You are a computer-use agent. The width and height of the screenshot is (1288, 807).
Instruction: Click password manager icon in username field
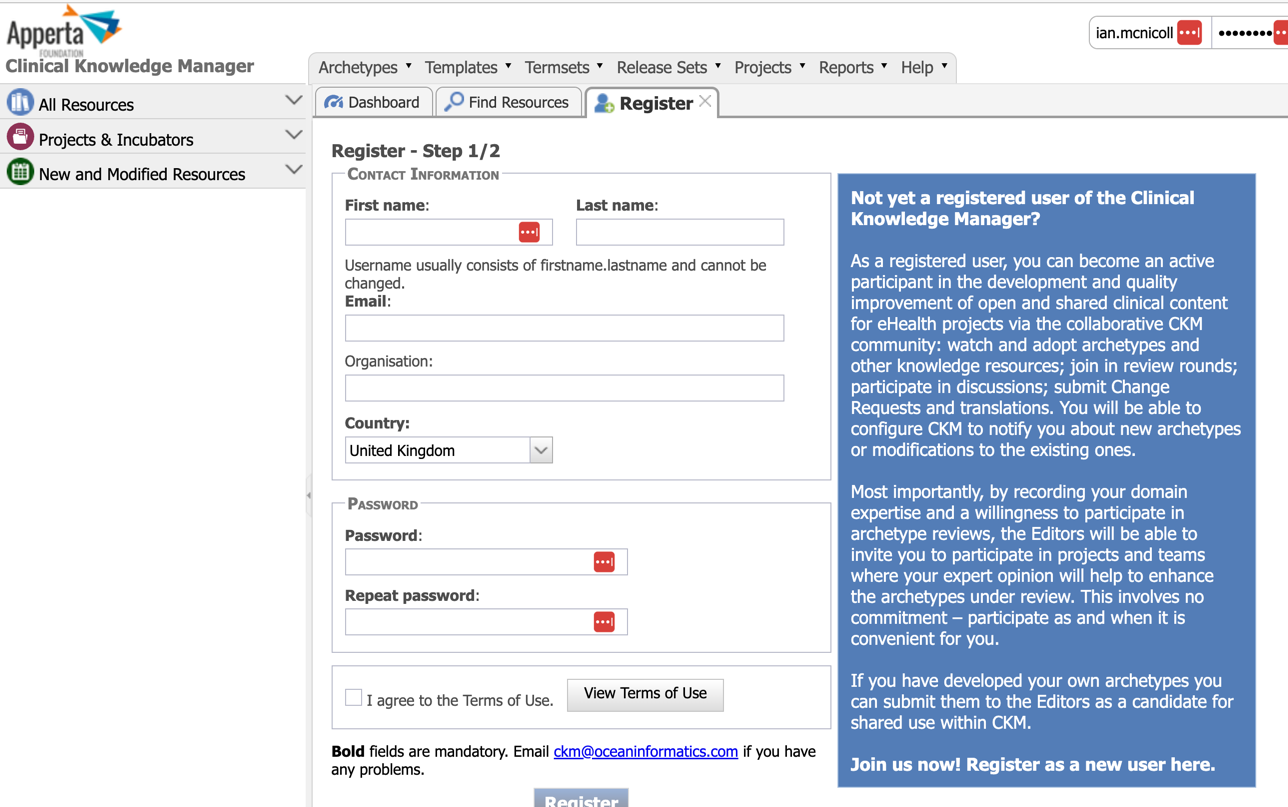pyautogui.click(x=1189, y=33)
